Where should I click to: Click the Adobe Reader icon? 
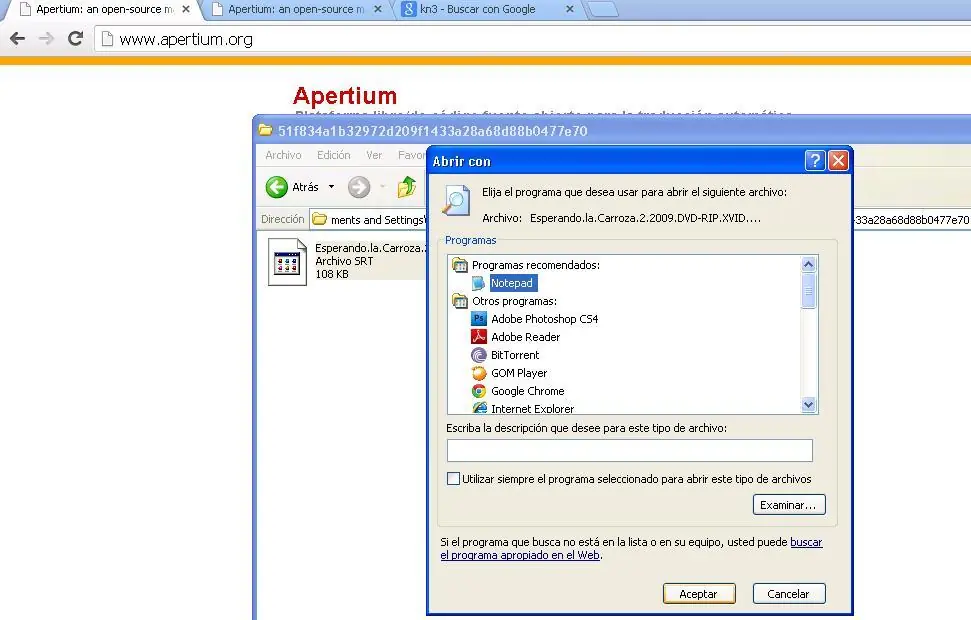[x=479, y=336]
